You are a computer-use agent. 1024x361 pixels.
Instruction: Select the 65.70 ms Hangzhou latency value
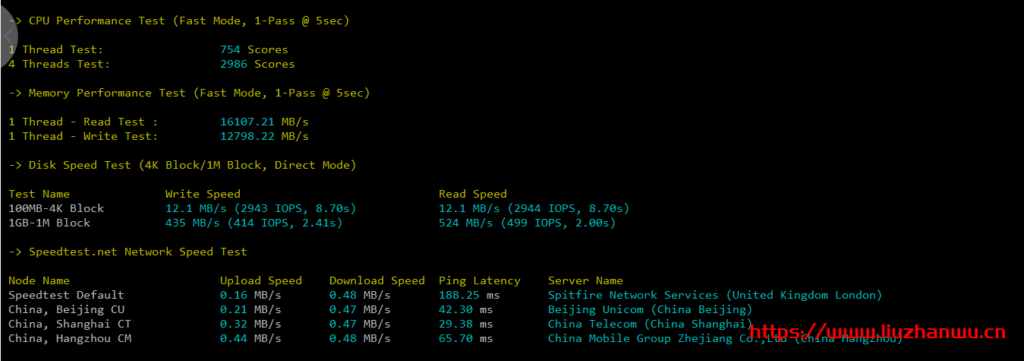tap(466, 338)
